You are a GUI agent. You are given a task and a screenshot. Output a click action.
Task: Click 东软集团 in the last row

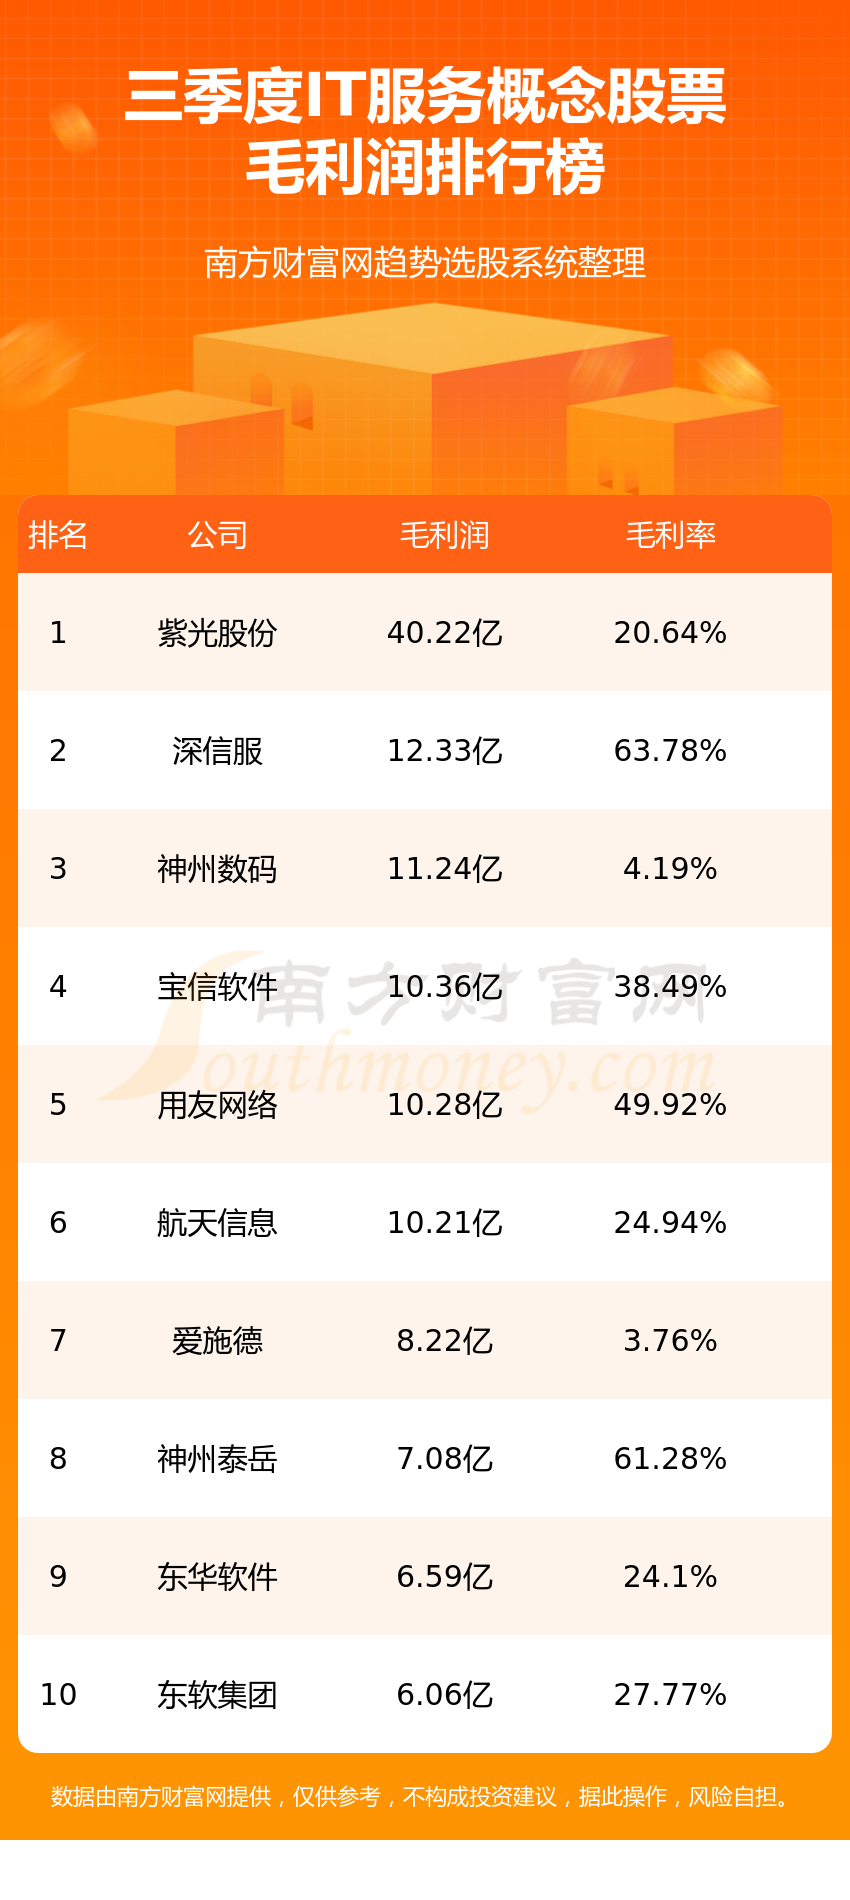click(x=217, y=1695)
